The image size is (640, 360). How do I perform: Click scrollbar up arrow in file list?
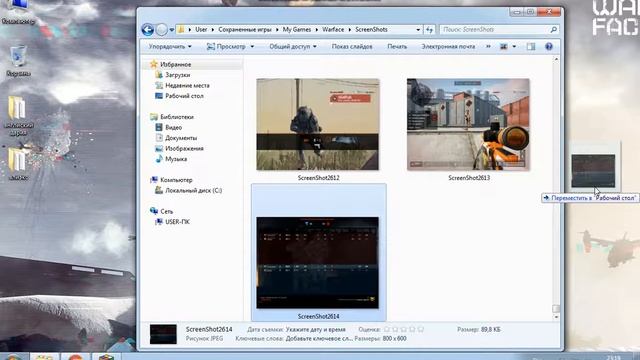556,60
